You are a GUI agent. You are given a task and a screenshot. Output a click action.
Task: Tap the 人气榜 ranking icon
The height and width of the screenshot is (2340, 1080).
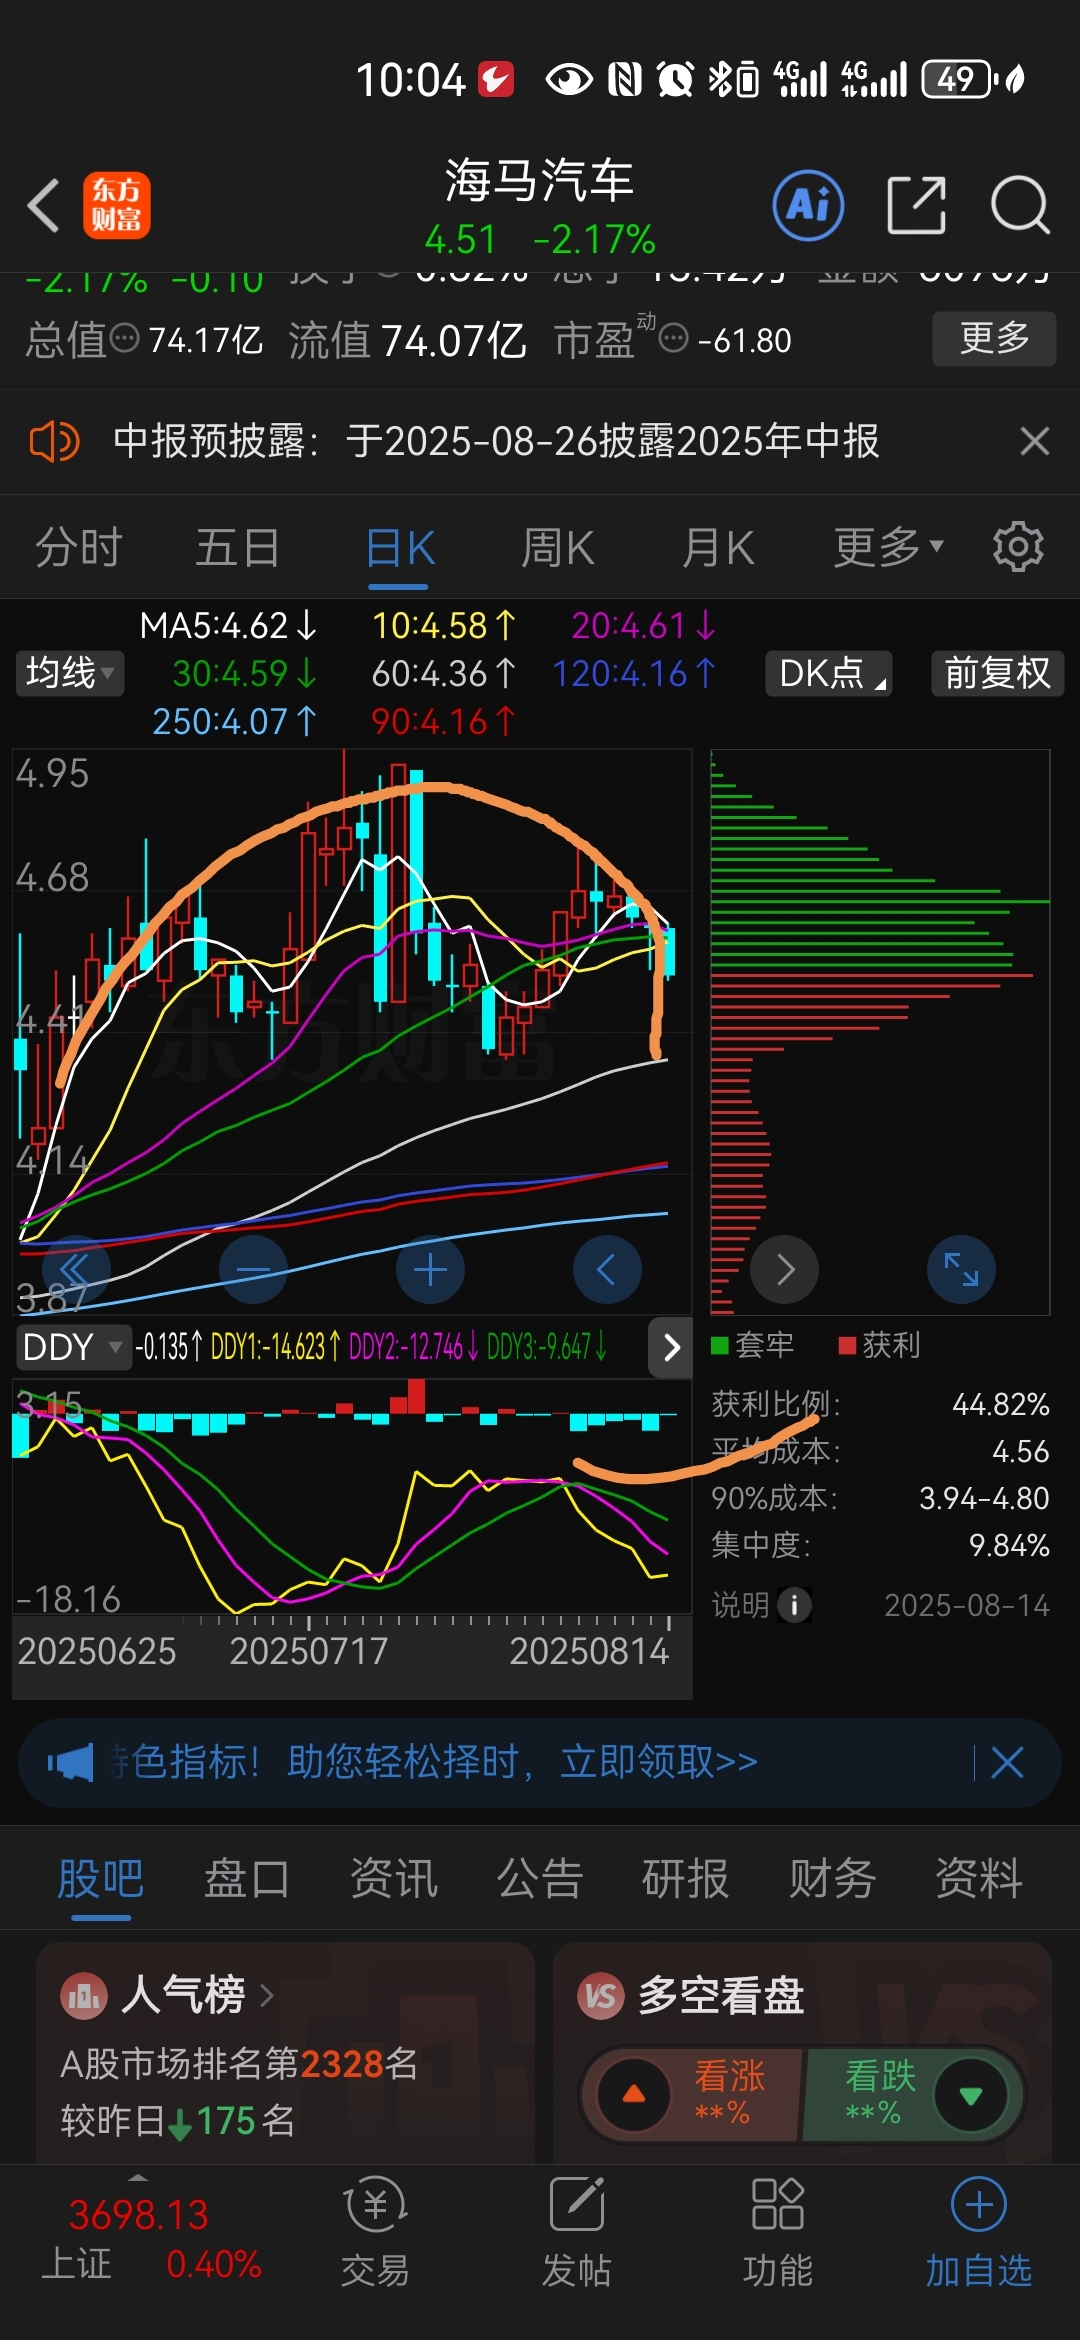pos(84,1996)
